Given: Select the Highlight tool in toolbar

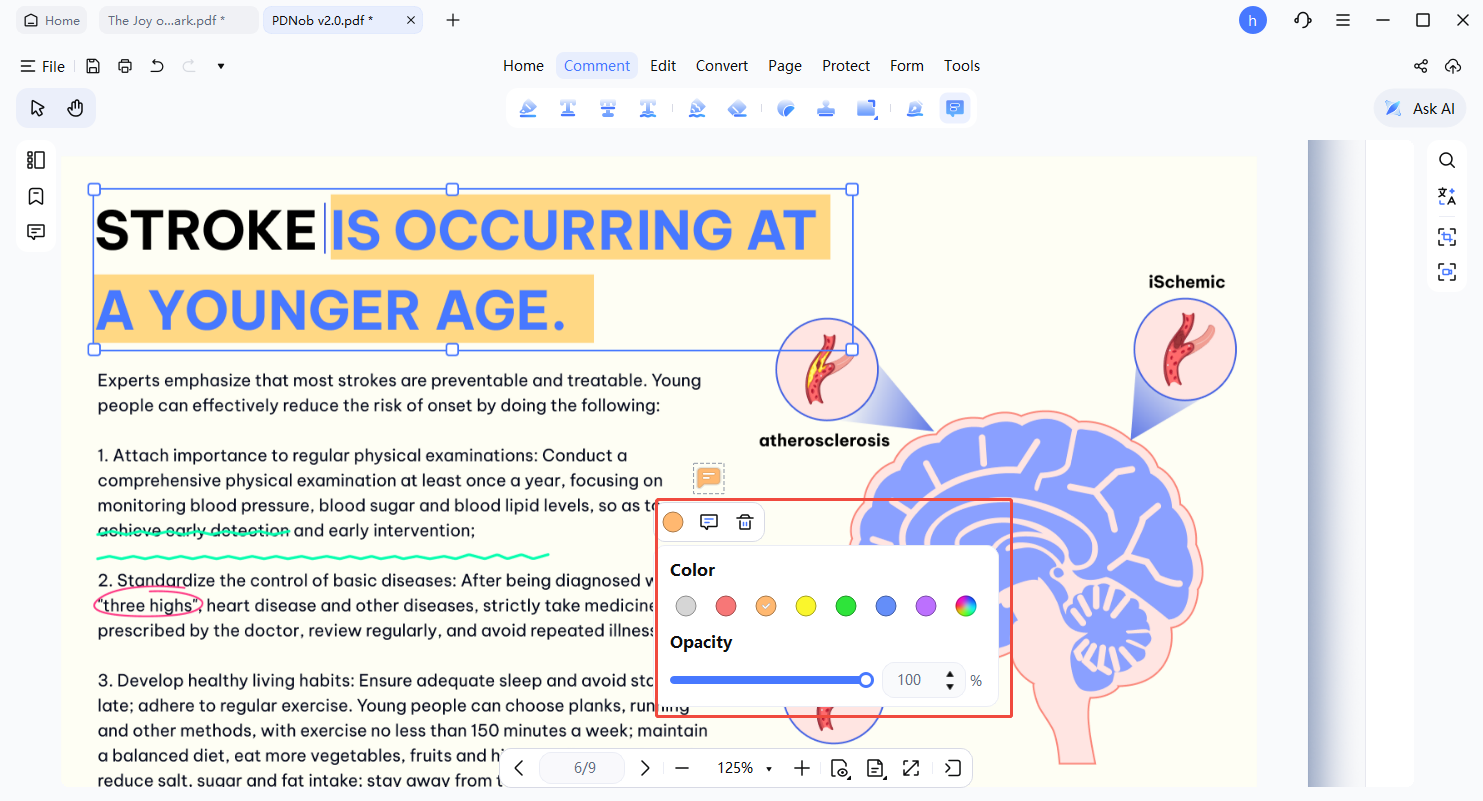Looking at the screenshot, I should [528, 109].
